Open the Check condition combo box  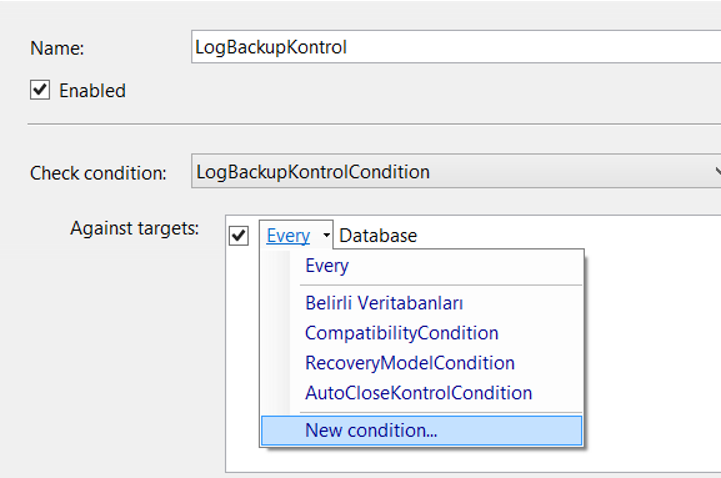456,171
